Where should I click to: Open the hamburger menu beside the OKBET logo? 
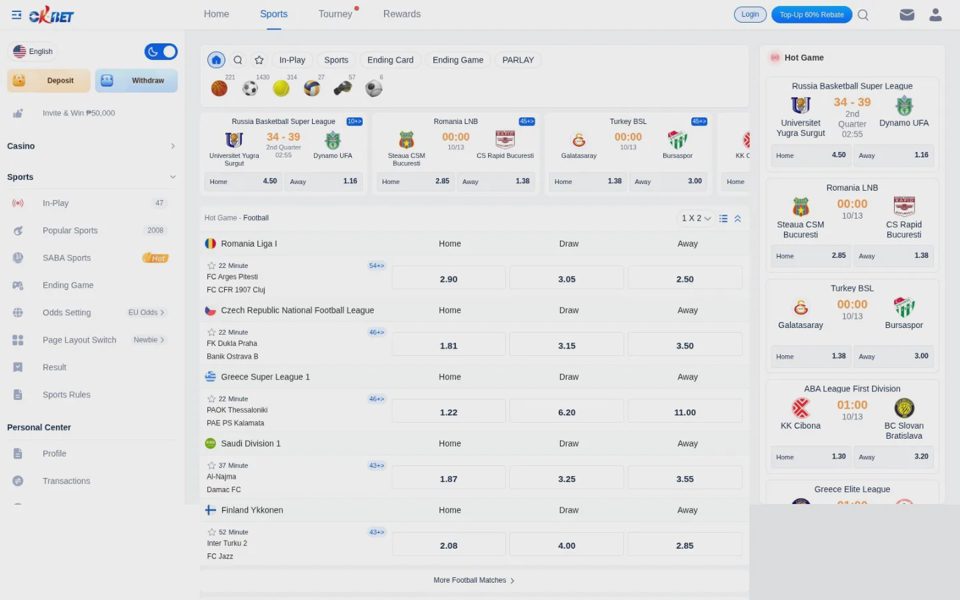[x=17, y=15]
